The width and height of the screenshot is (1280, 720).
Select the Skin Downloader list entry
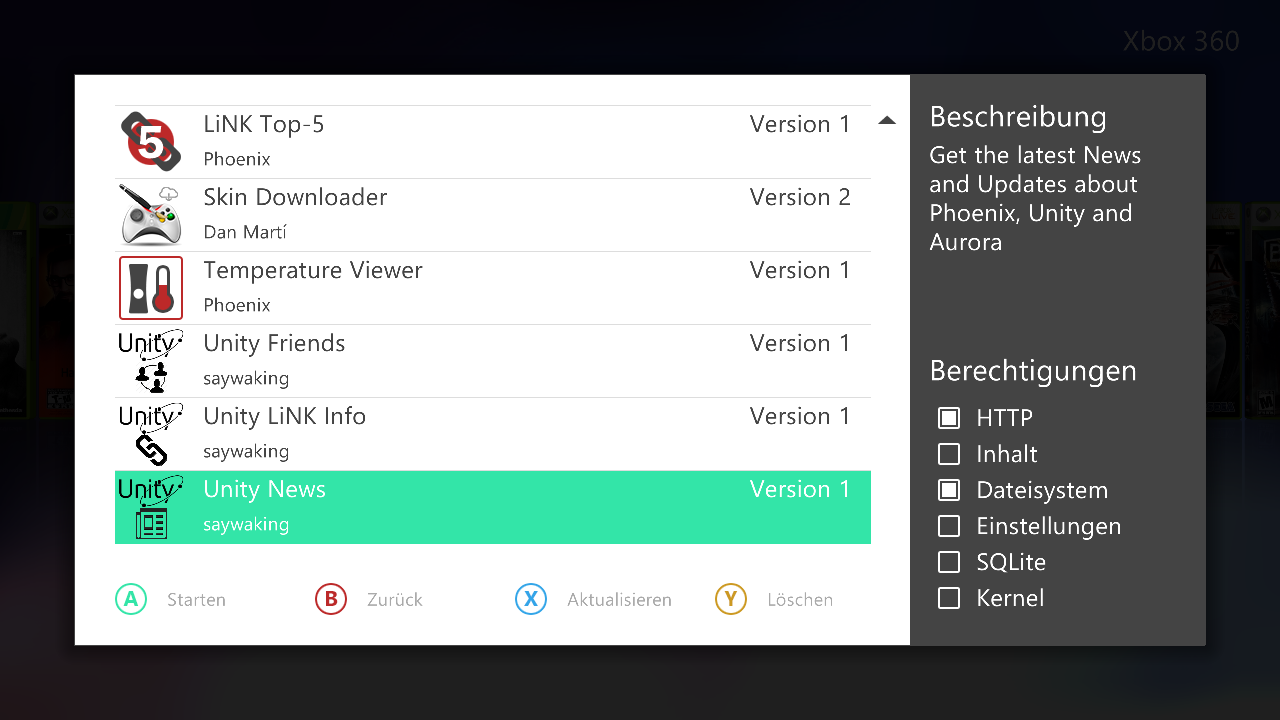click(493, 215)
